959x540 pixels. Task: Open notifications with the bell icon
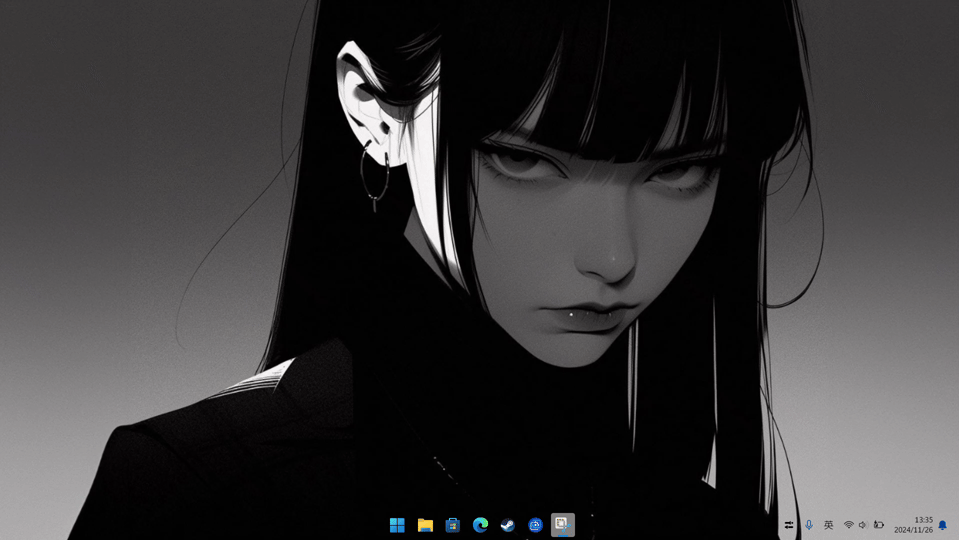tap(942, 525)
